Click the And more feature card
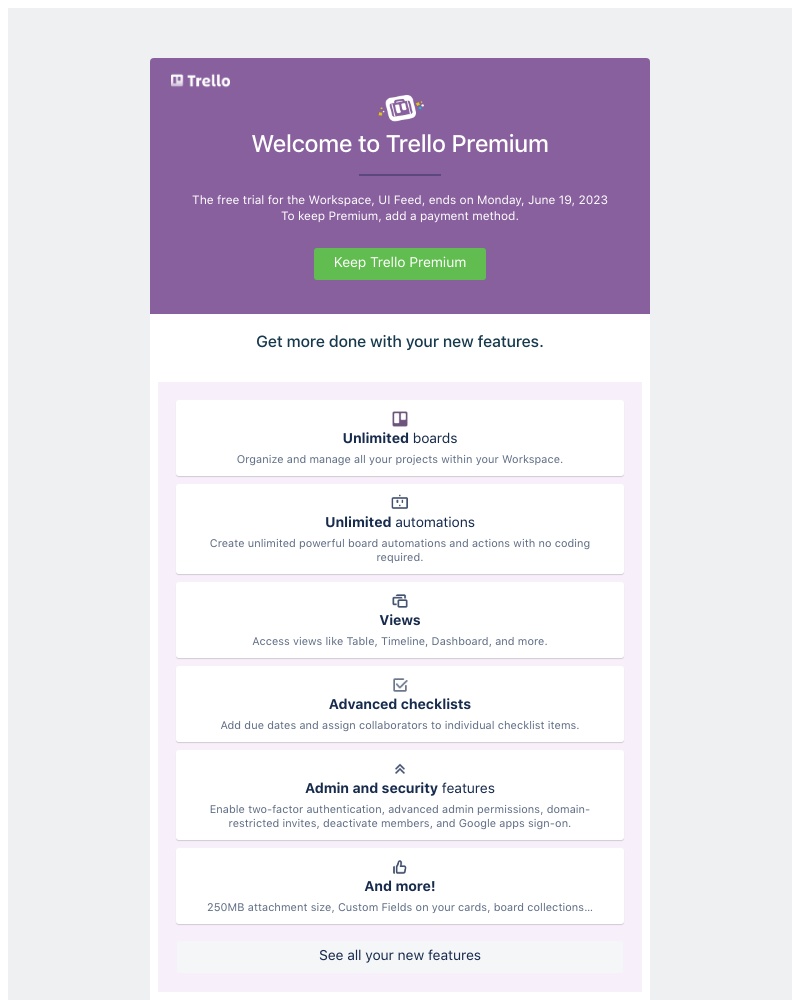 400,885
